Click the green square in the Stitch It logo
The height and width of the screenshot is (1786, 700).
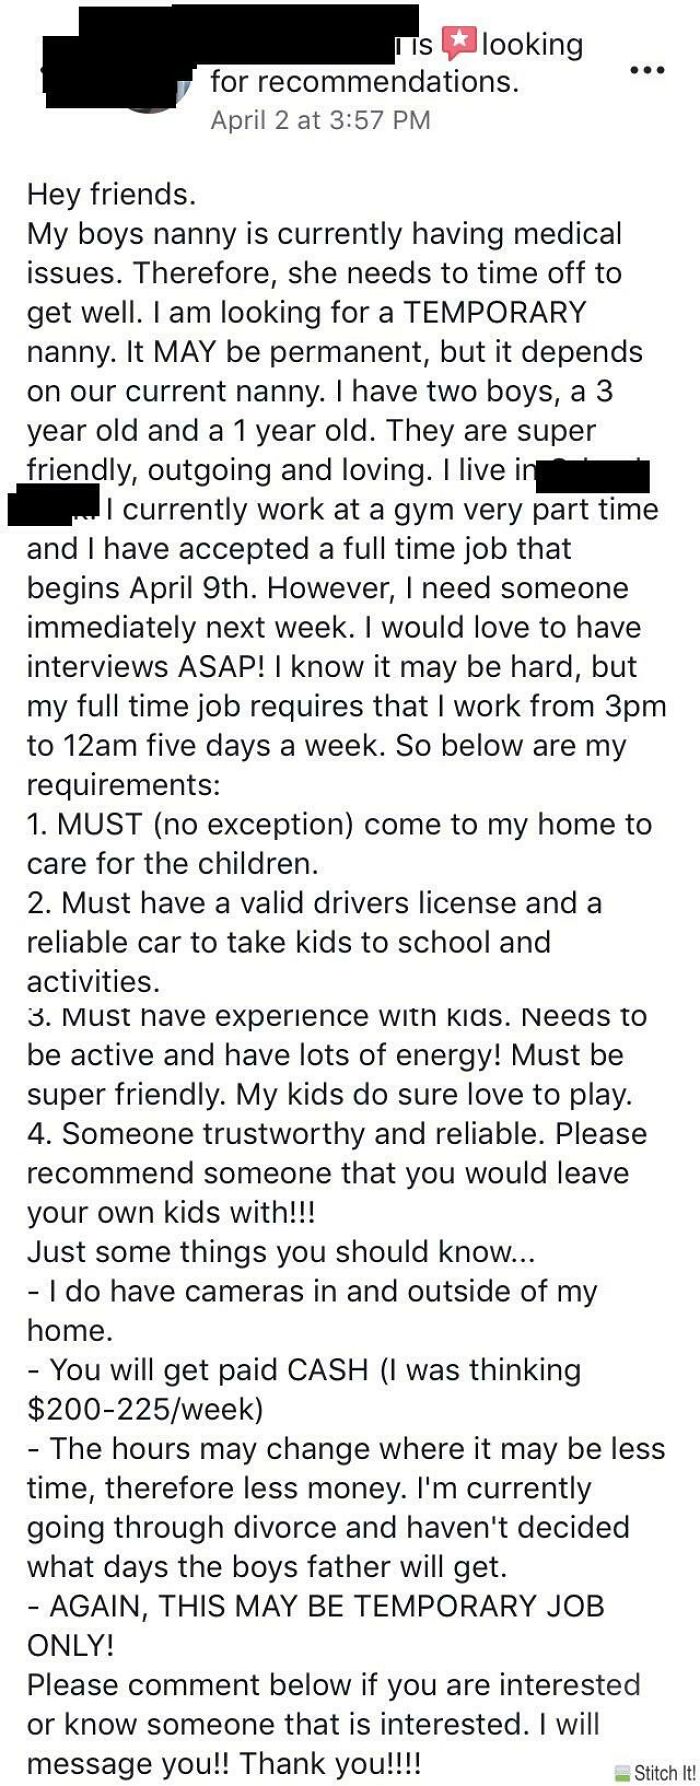click(623, 1778)
